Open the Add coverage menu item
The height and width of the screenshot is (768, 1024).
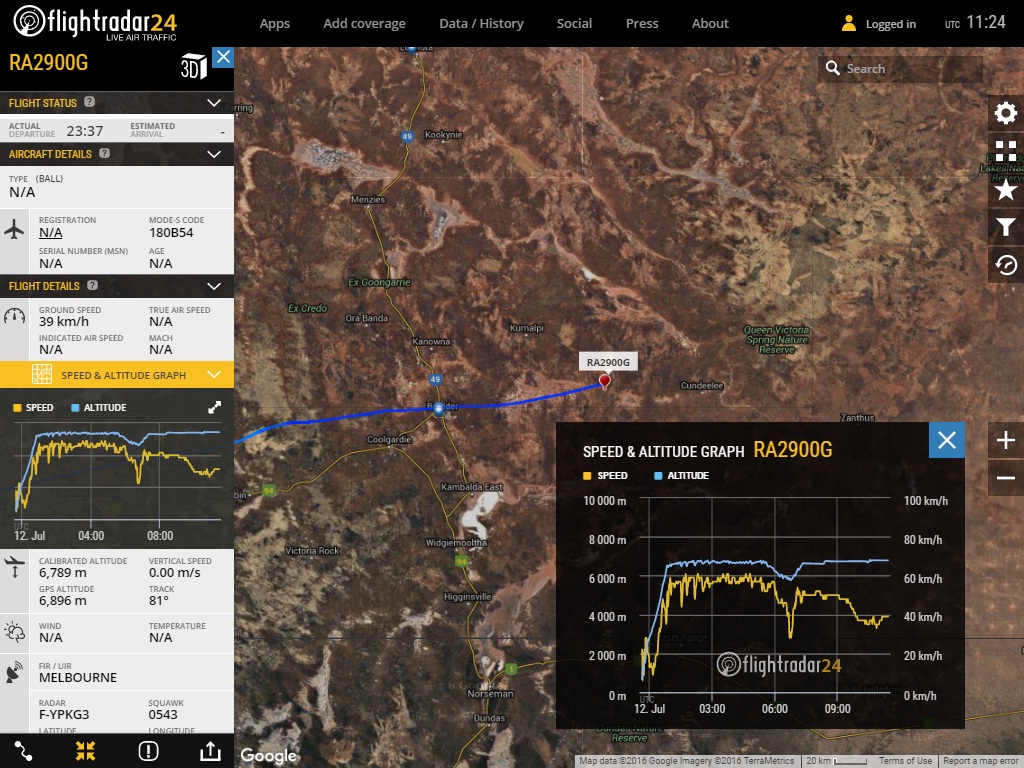364,23
